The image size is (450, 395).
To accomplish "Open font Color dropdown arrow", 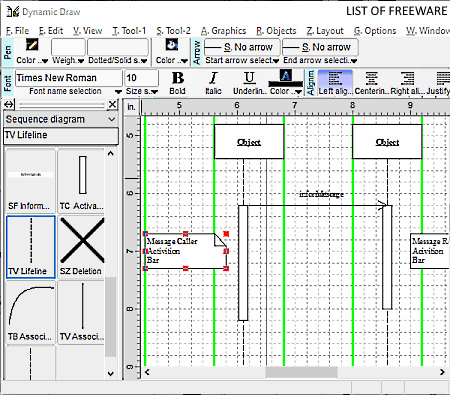I will pos(298,91).
